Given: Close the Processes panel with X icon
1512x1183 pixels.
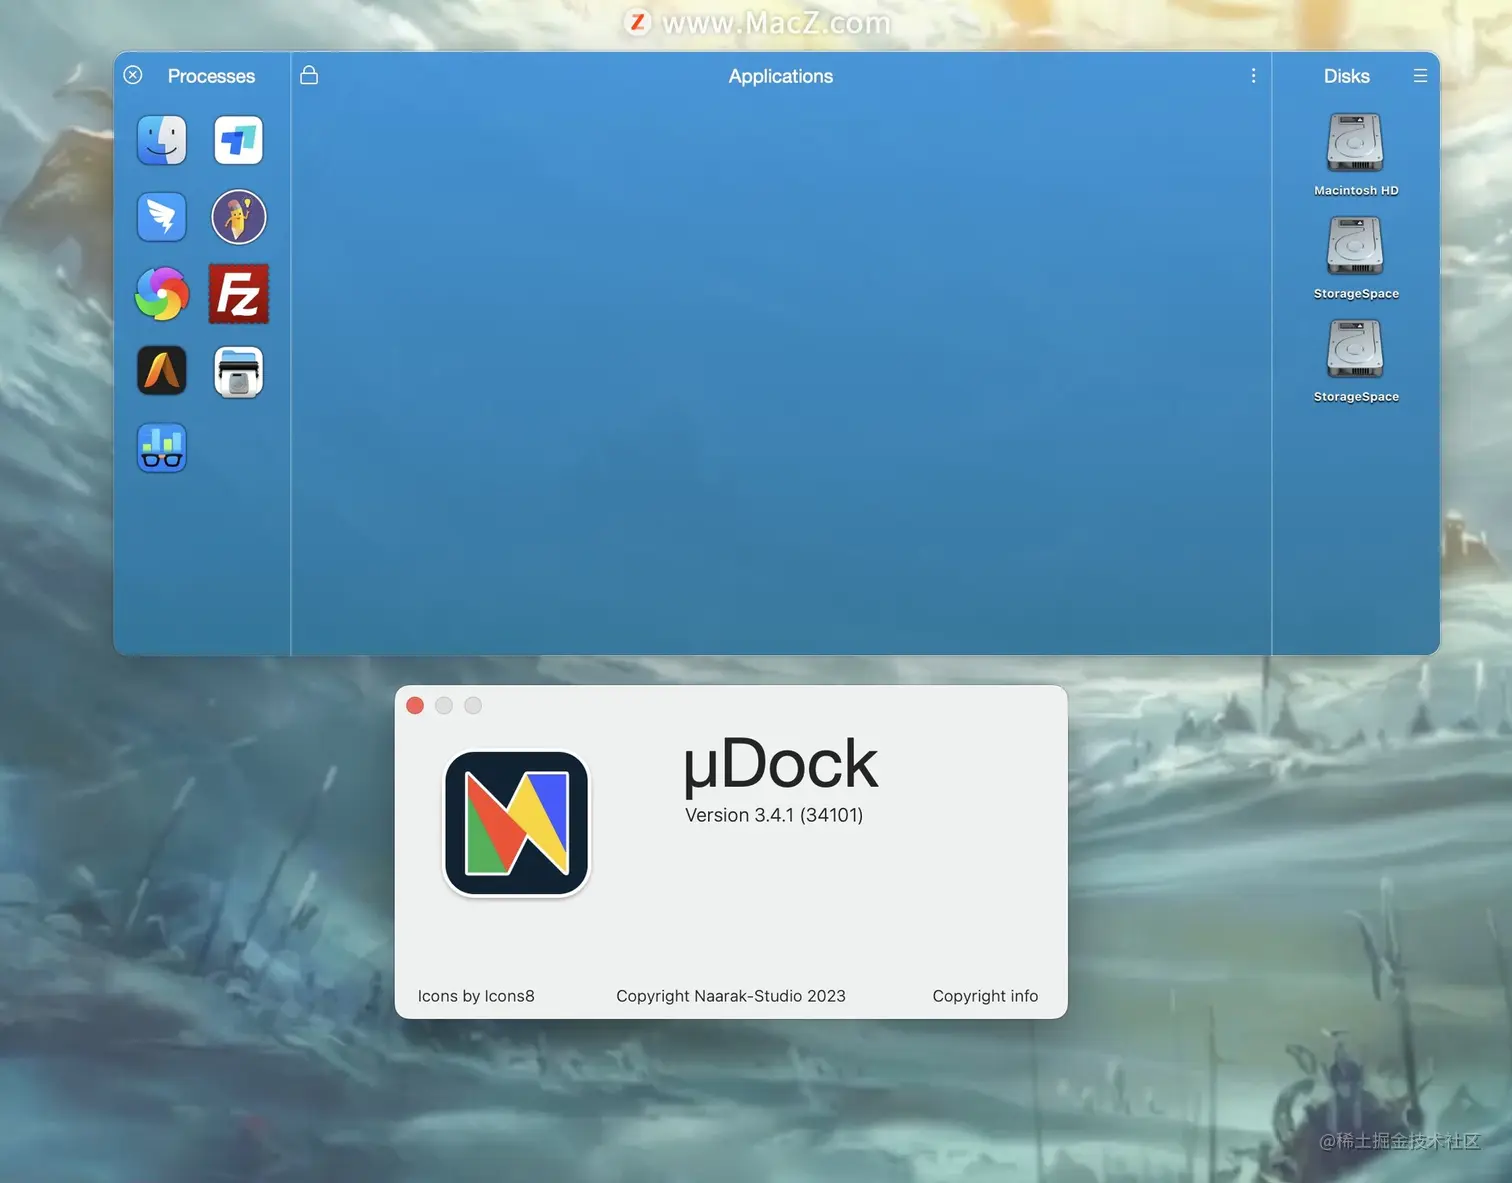Looking at the screenshot, I should click(133, 75).
